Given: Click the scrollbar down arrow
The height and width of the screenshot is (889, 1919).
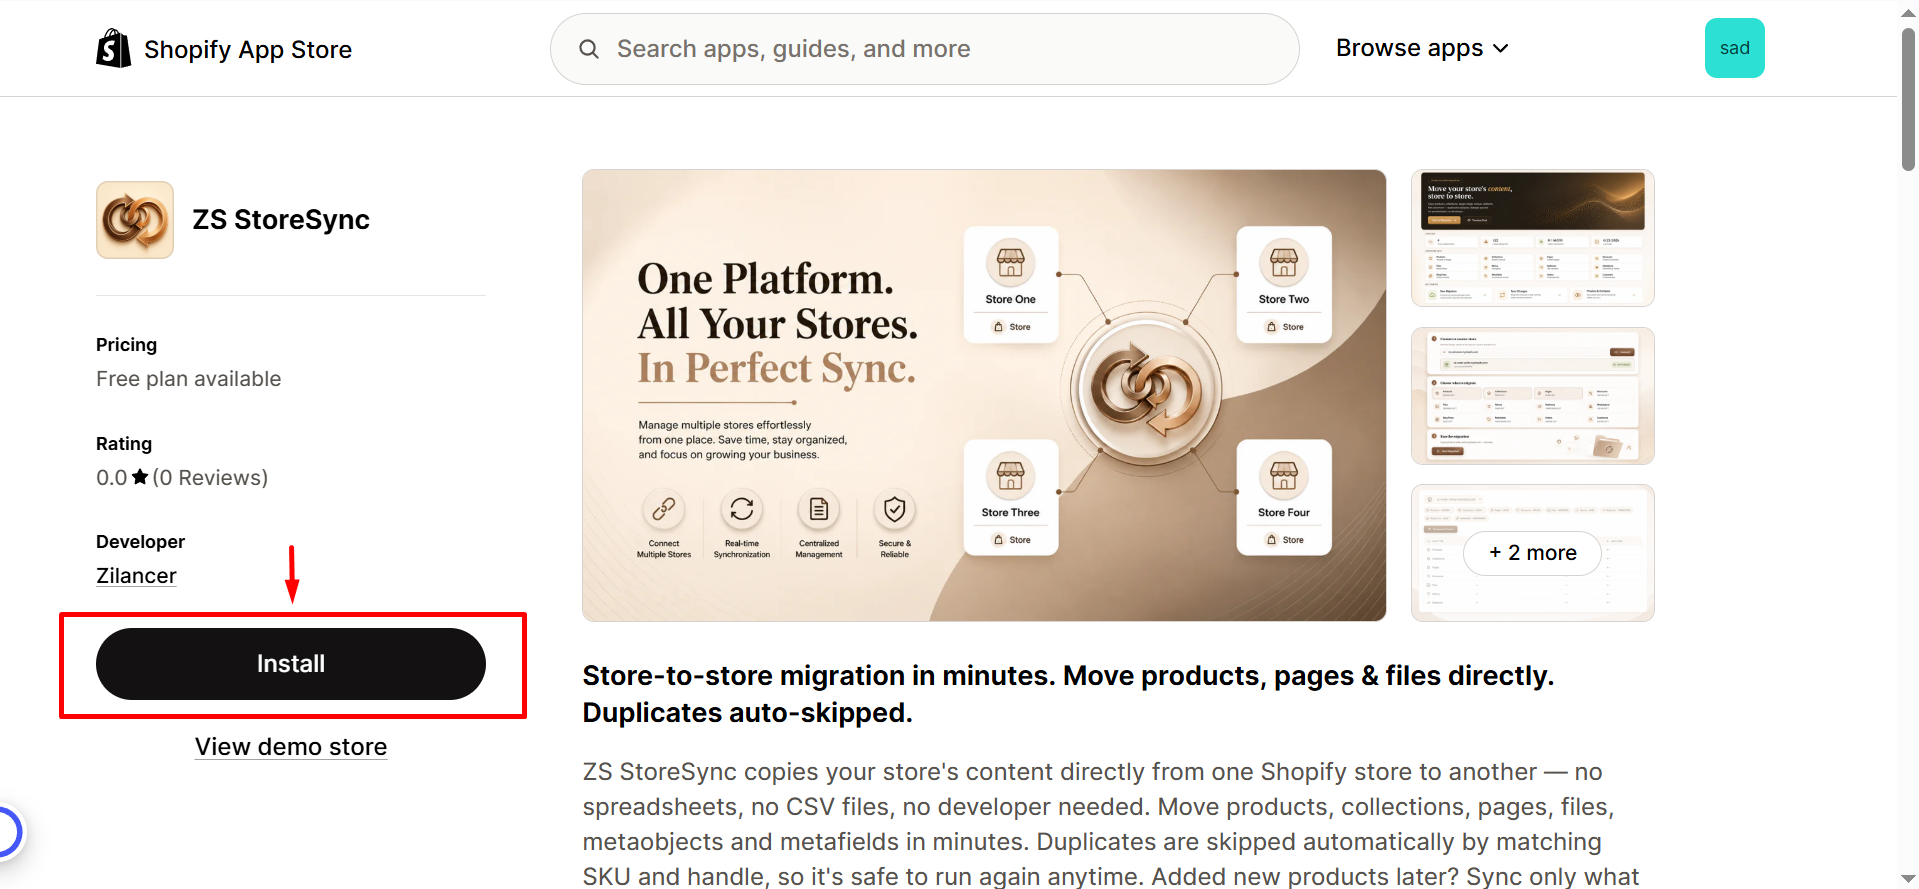Looking at the screenshot, I should point(1908,879).
